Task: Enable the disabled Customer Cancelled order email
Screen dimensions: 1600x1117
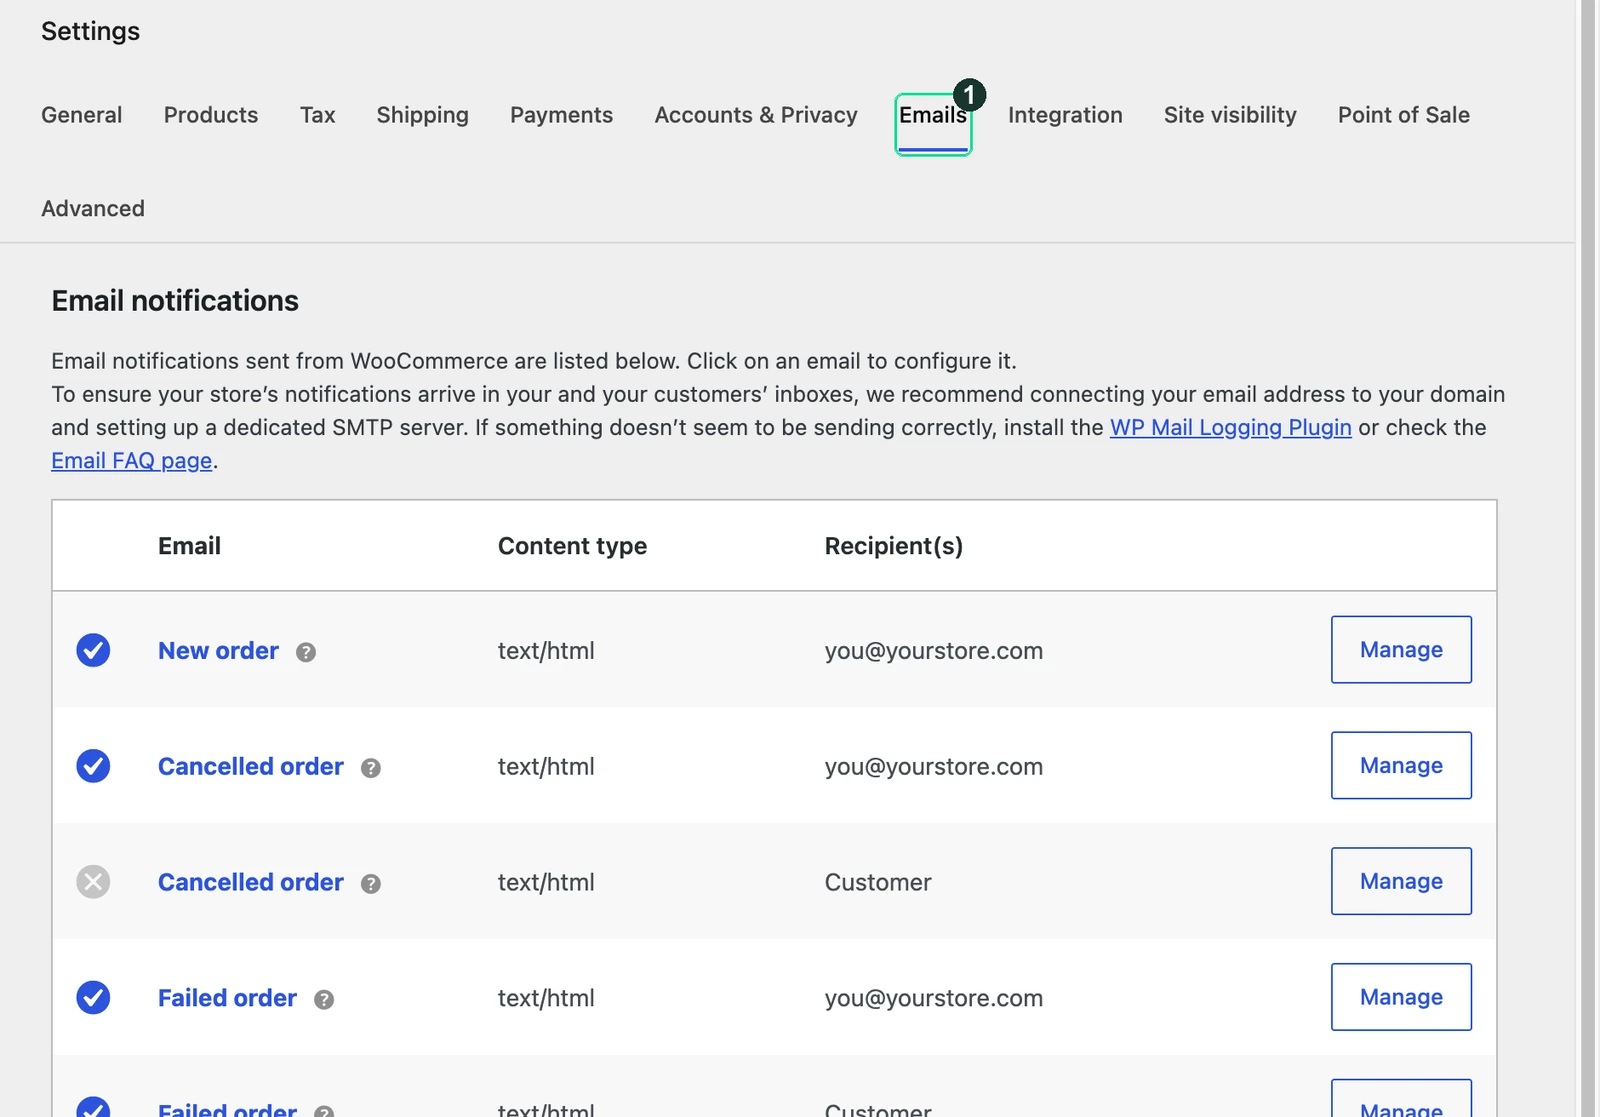Action: point(93,882)
